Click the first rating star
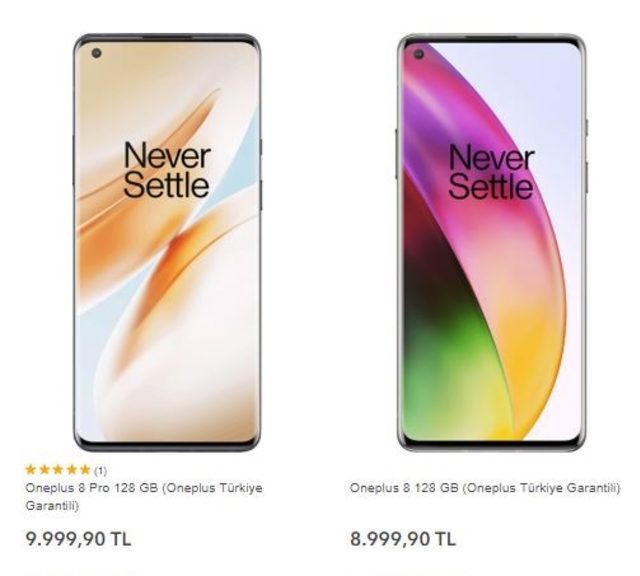Viewport: 640px width, 576px height. 31,470
